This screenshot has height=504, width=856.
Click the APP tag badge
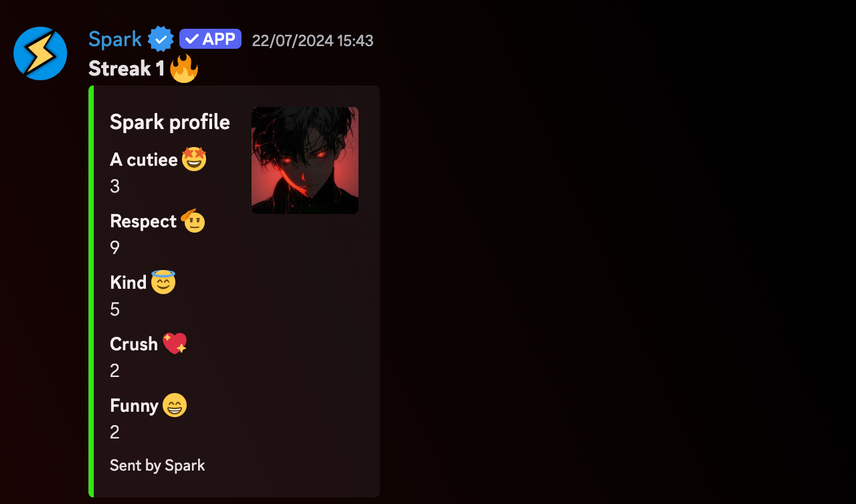pos(210,39)
